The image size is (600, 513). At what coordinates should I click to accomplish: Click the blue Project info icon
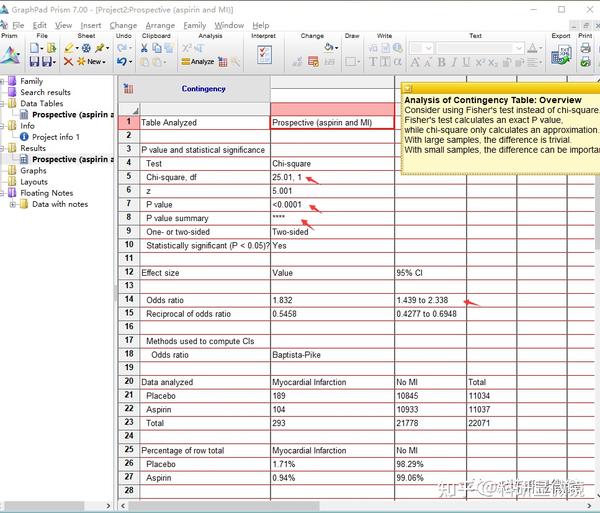coord(24,137)
